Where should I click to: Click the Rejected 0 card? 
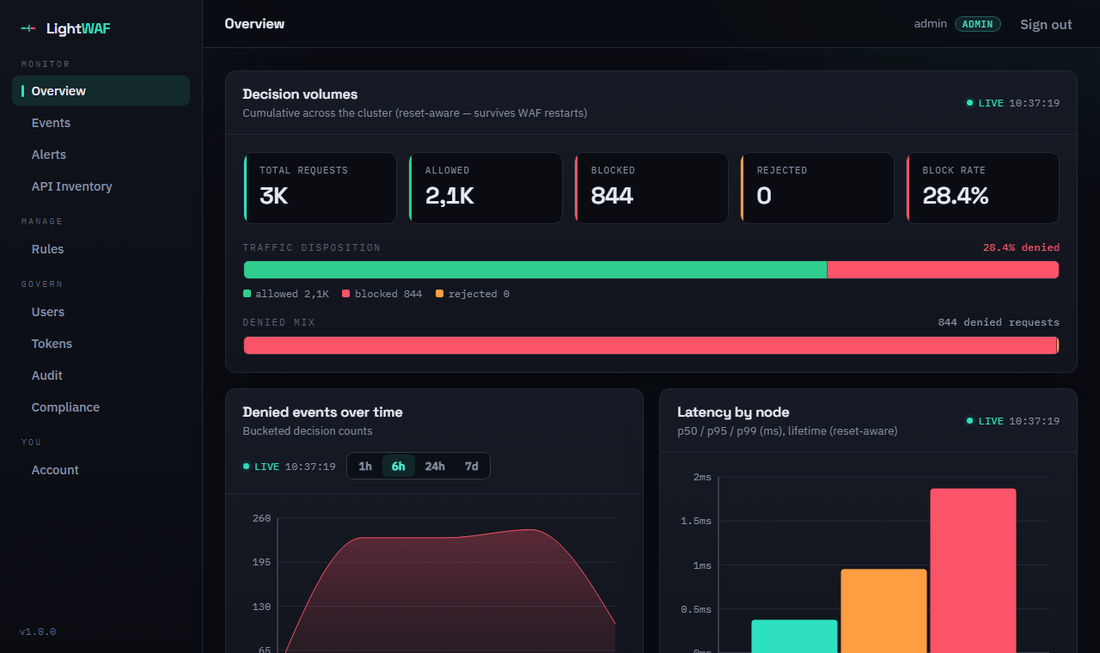pos(817,188)
